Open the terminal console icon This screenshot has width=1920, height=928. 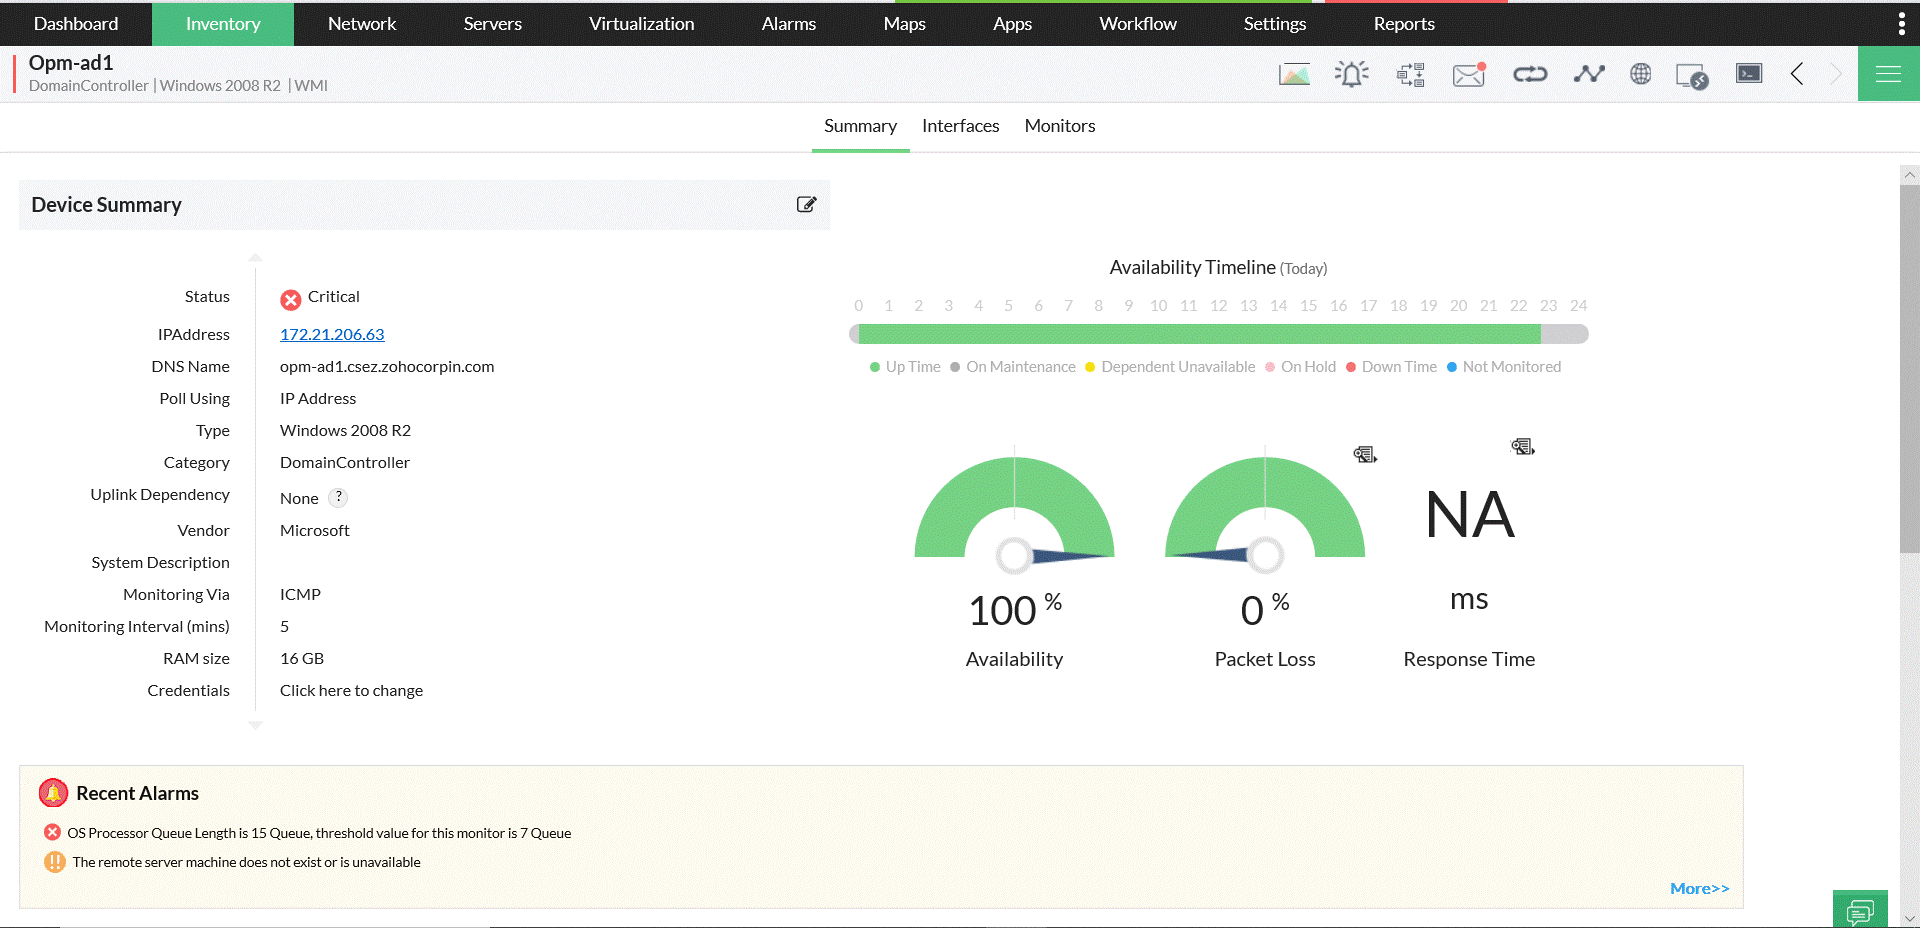[1748, 73]
